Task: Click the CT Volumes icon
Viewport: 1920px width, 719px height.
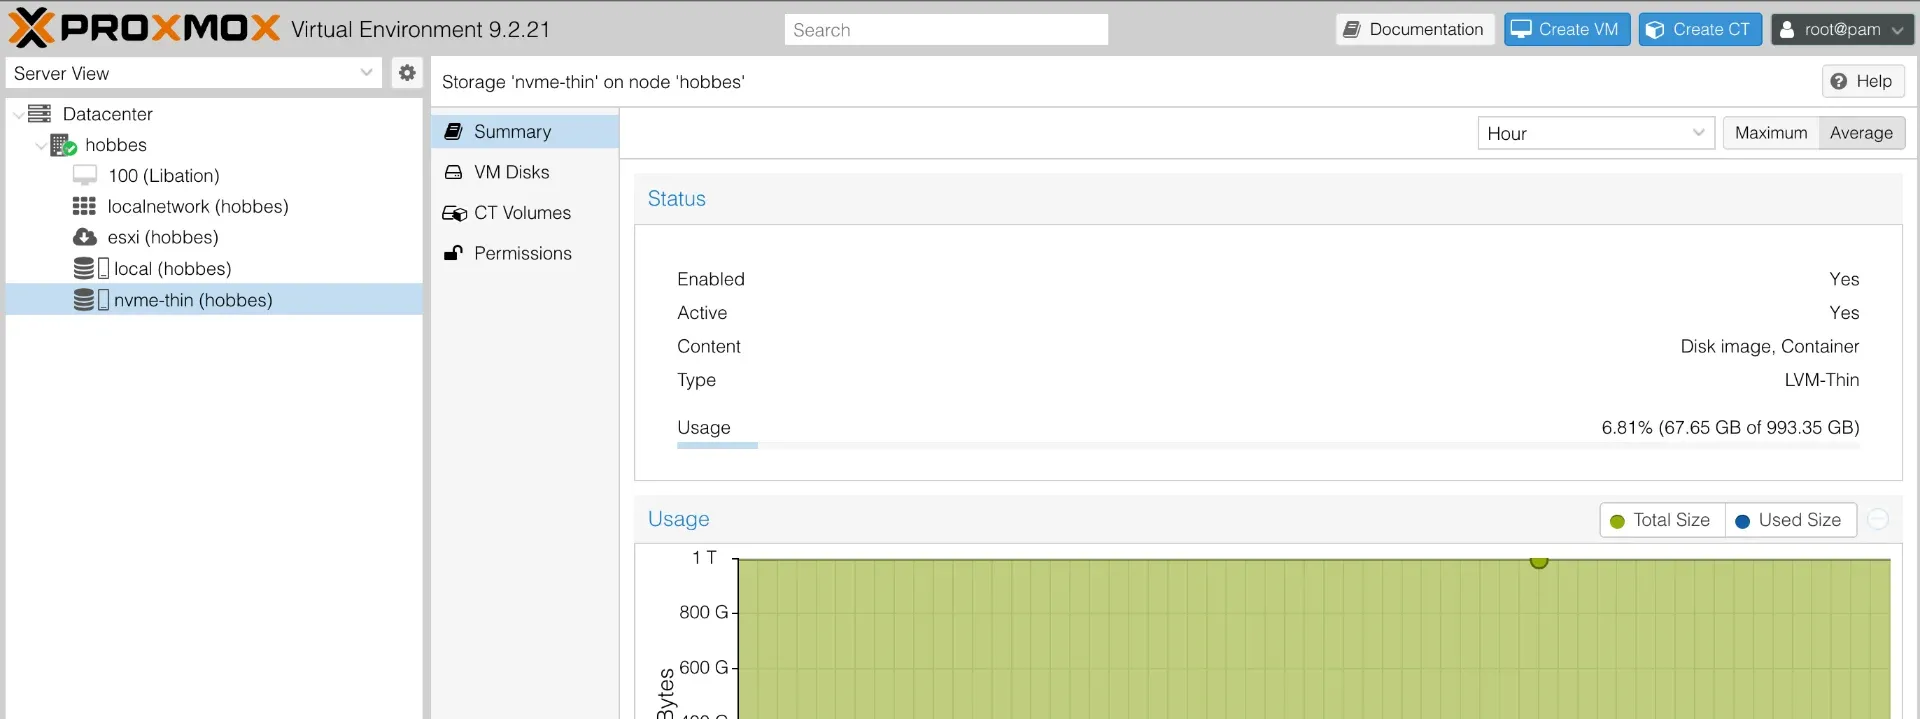Action: click(454, 213)
